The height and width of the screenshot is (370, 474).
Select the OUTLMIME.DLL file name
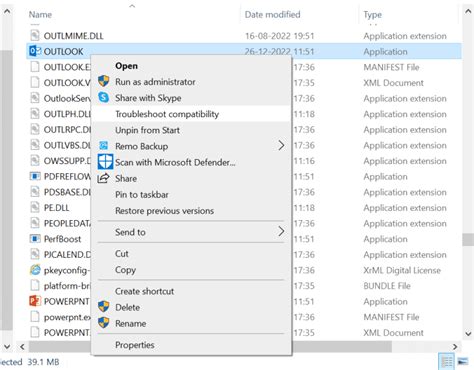tap(74, 36)
